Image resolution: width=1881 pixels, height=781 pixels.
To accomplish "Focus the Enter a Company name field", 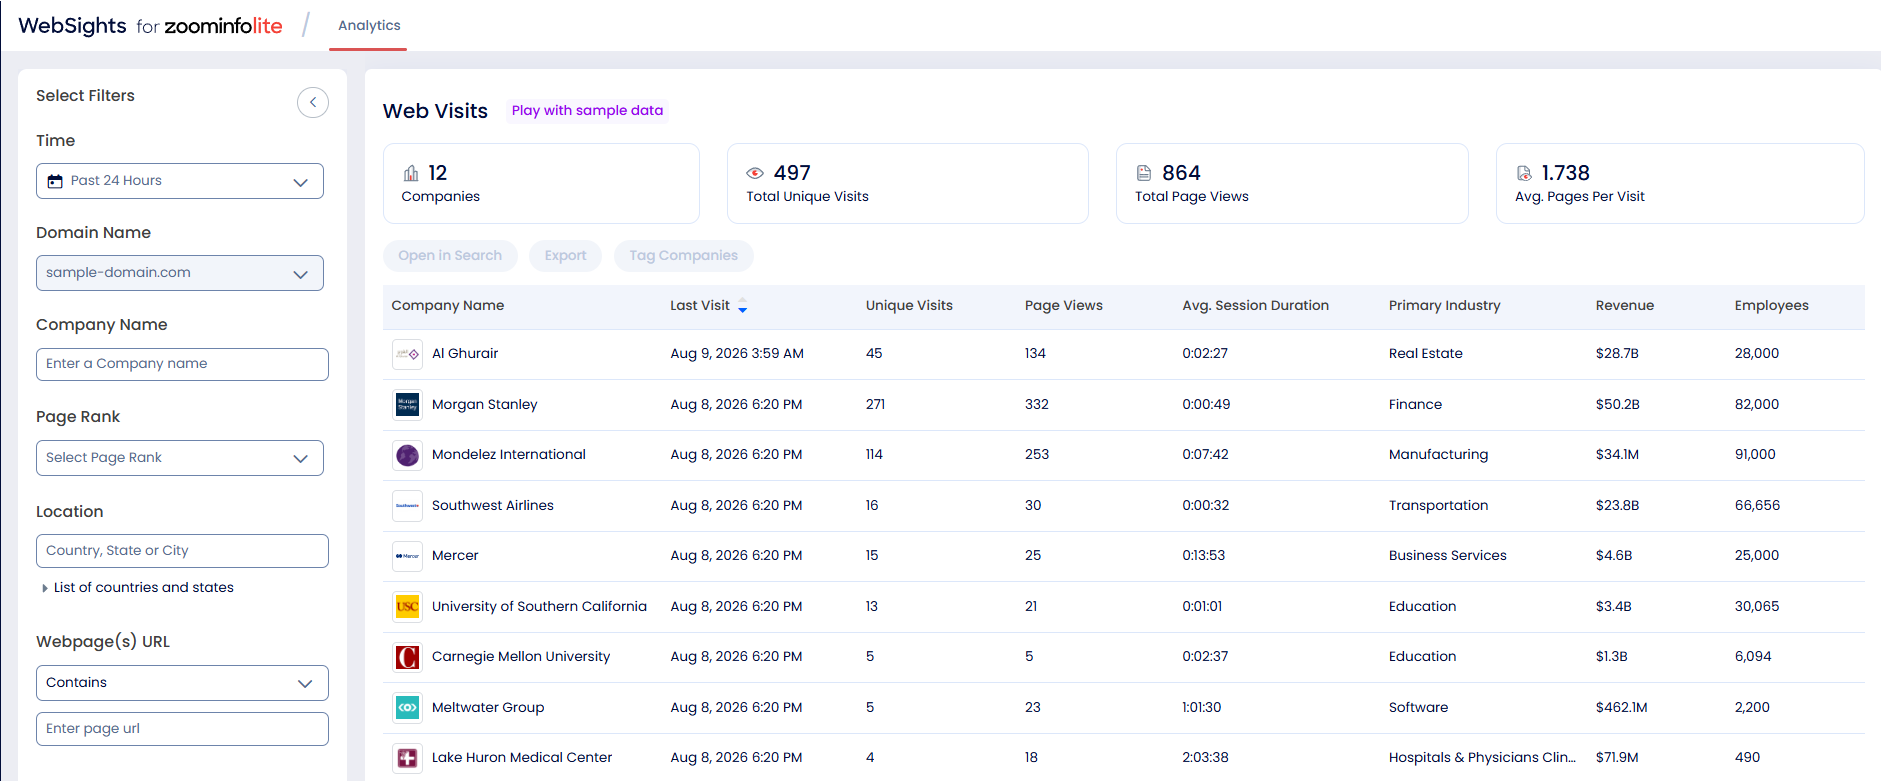I will click(x=182, y=364).
